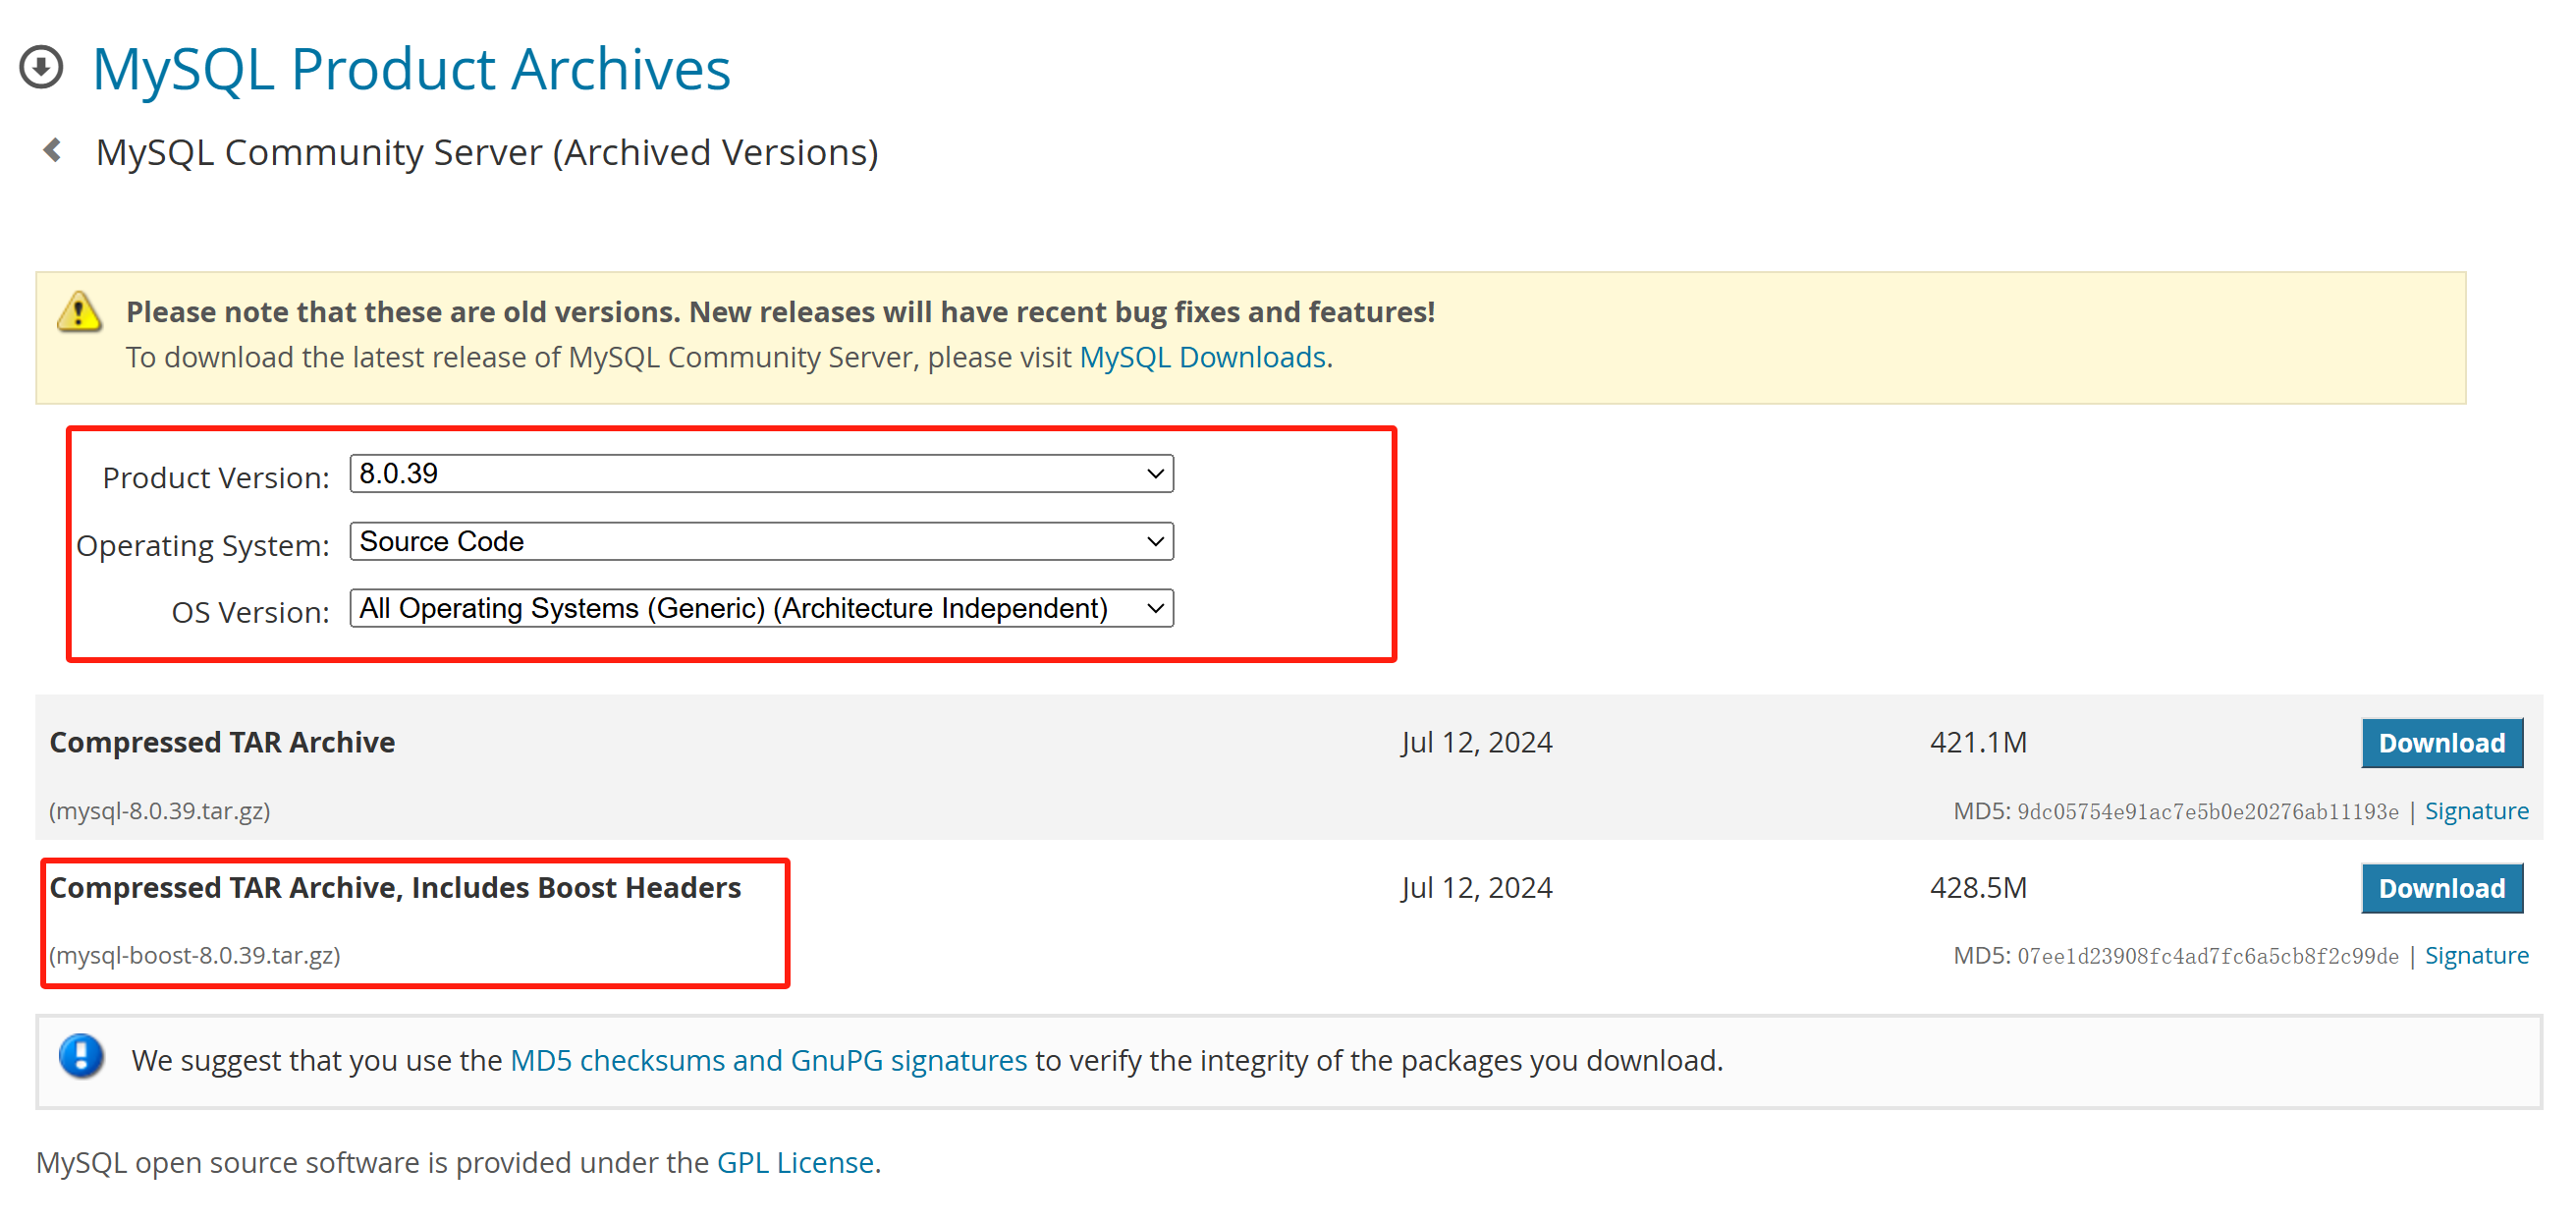
Task: Open MD5 checksums and GnuPG signatures link
Action: point(768,1060)
